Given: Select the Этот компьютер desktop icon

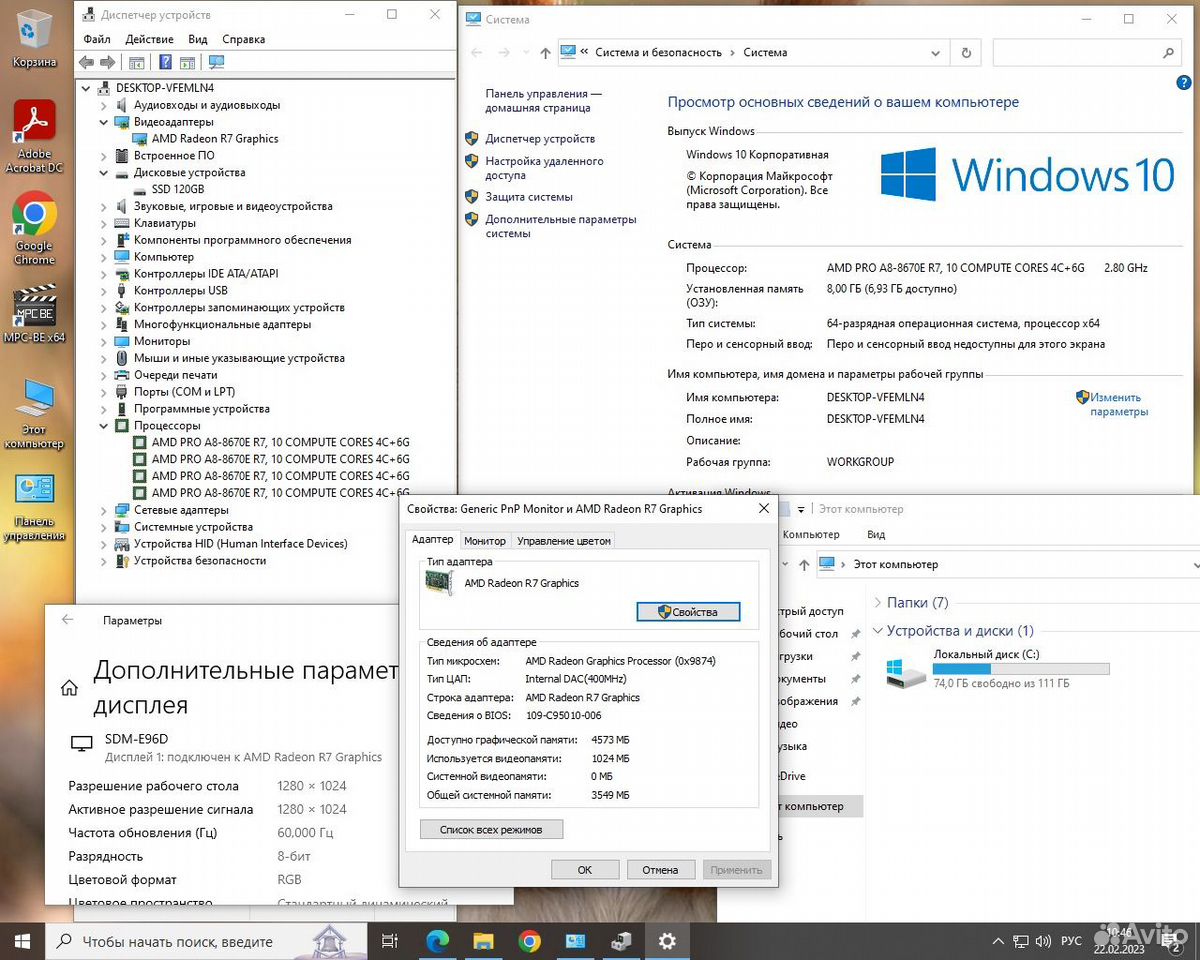Looking at the screenshot, I should tap(34, 414).
